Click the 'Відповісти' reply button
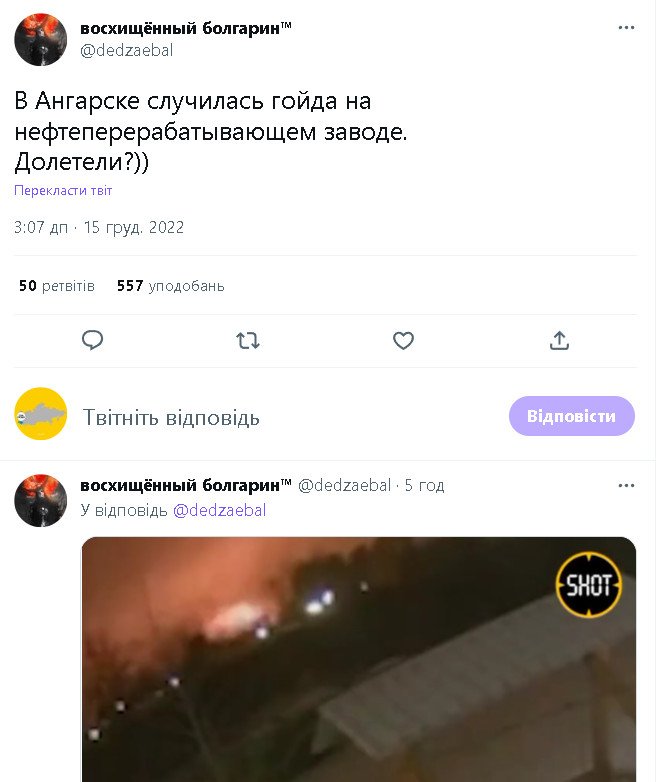 tap(572, 416)
